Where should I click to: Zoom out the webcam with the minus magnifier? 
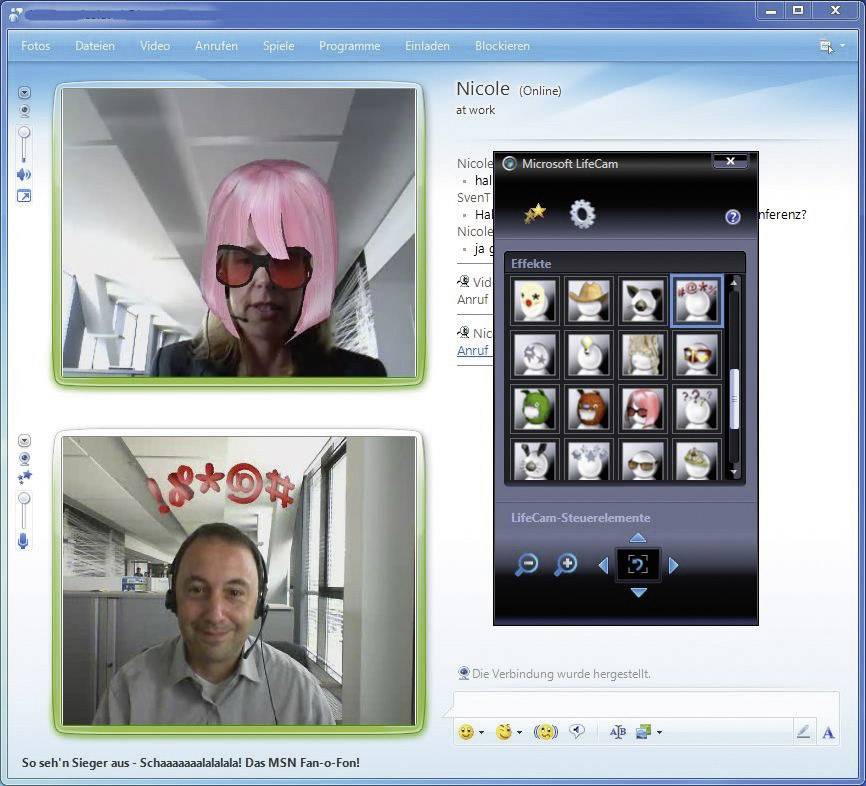tap(527, 565)
